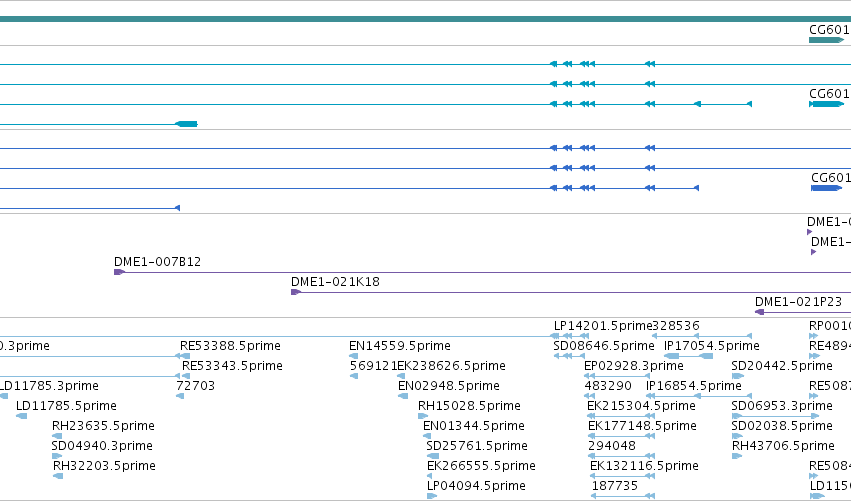Click EN01344.5prime EST label

tap(474, 426)
